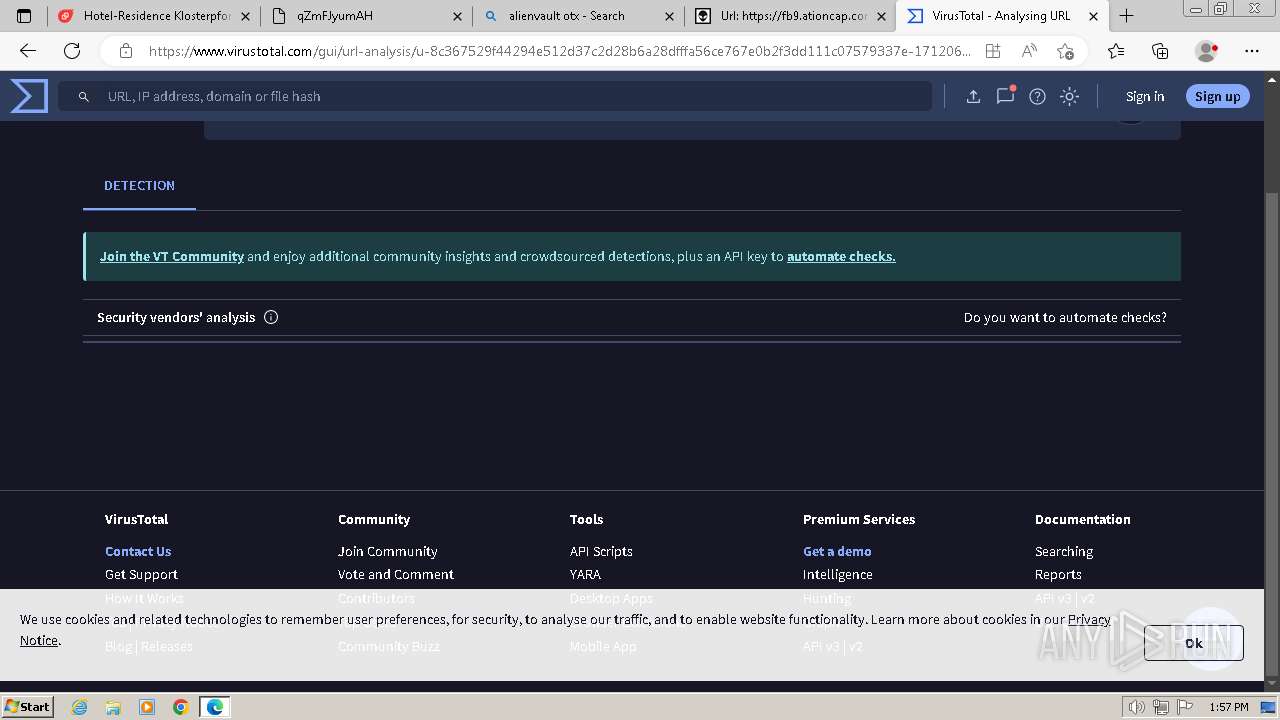
Task: Open the upload file icon
Action: [973, 96]
